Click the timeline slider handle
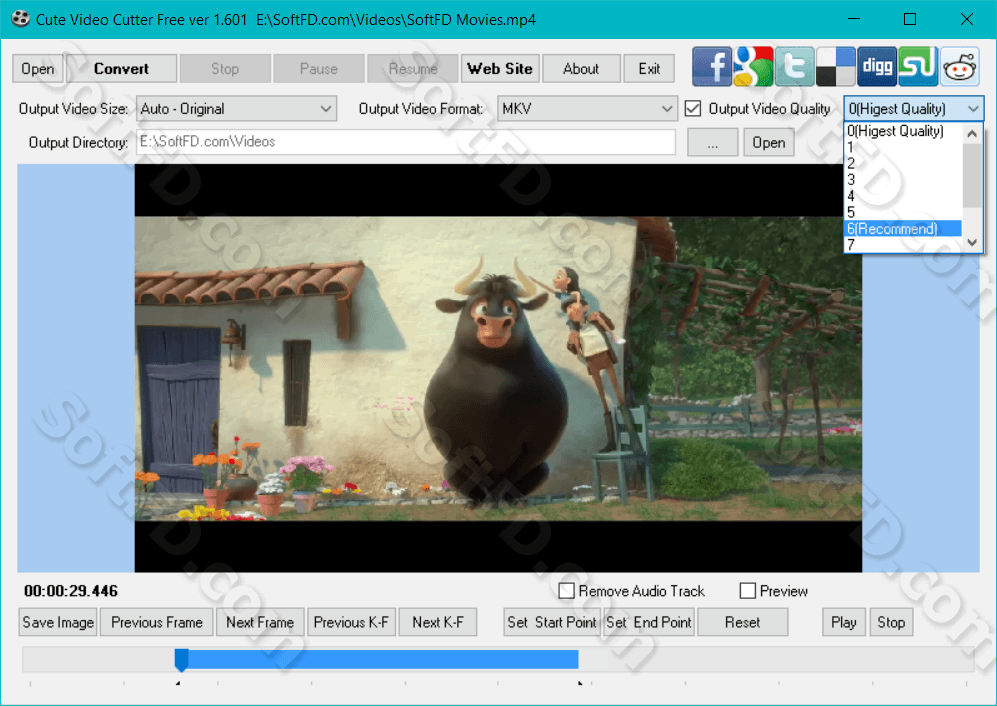Image resolution: width=997 pixels, height=706 pixels. pos(181,660)
